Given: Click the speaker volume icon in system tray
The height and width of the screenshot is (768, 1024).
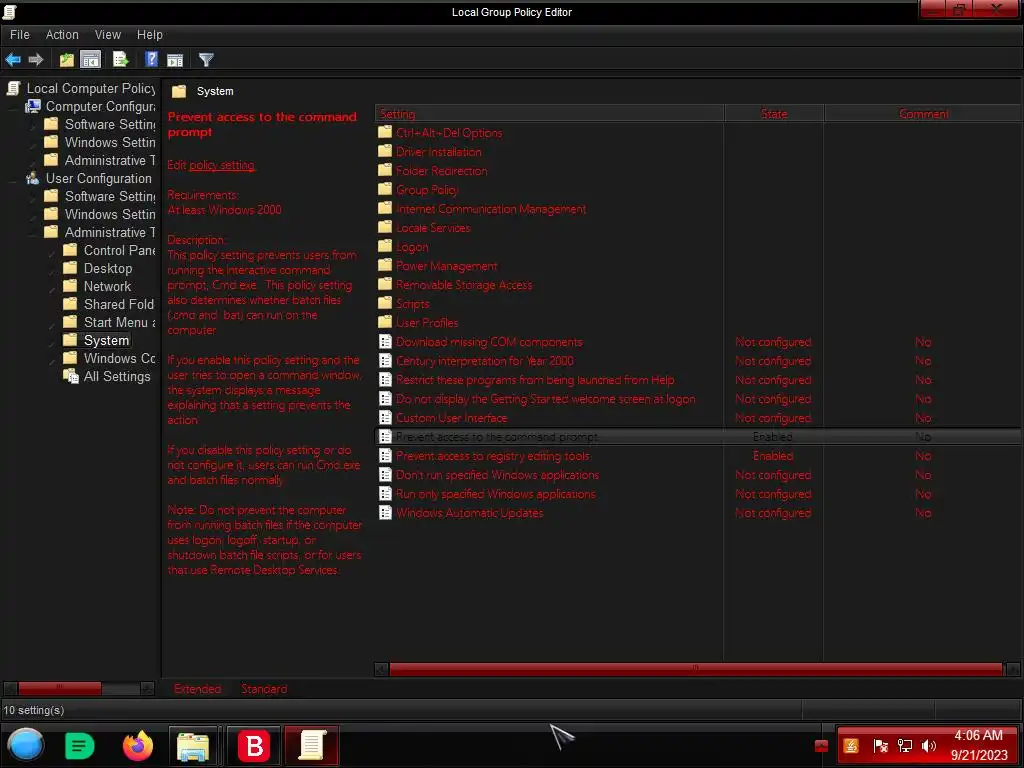Looking at the screenshot, I should [x=929, y=746].
